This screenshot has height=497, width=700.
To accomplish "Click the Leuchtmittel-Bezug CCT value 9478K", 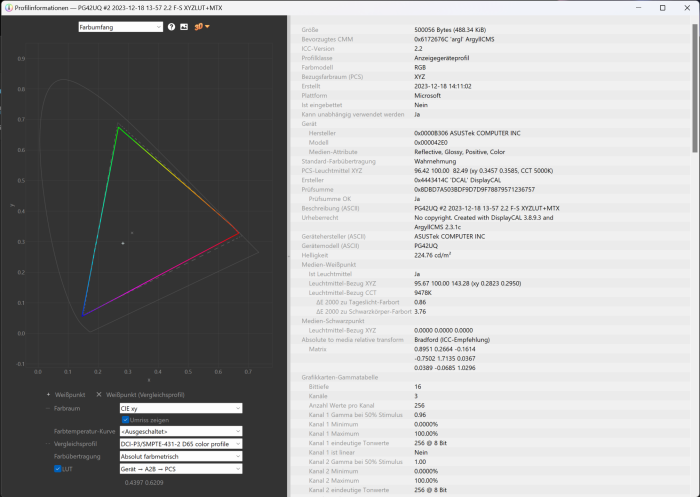I will 423,292.
